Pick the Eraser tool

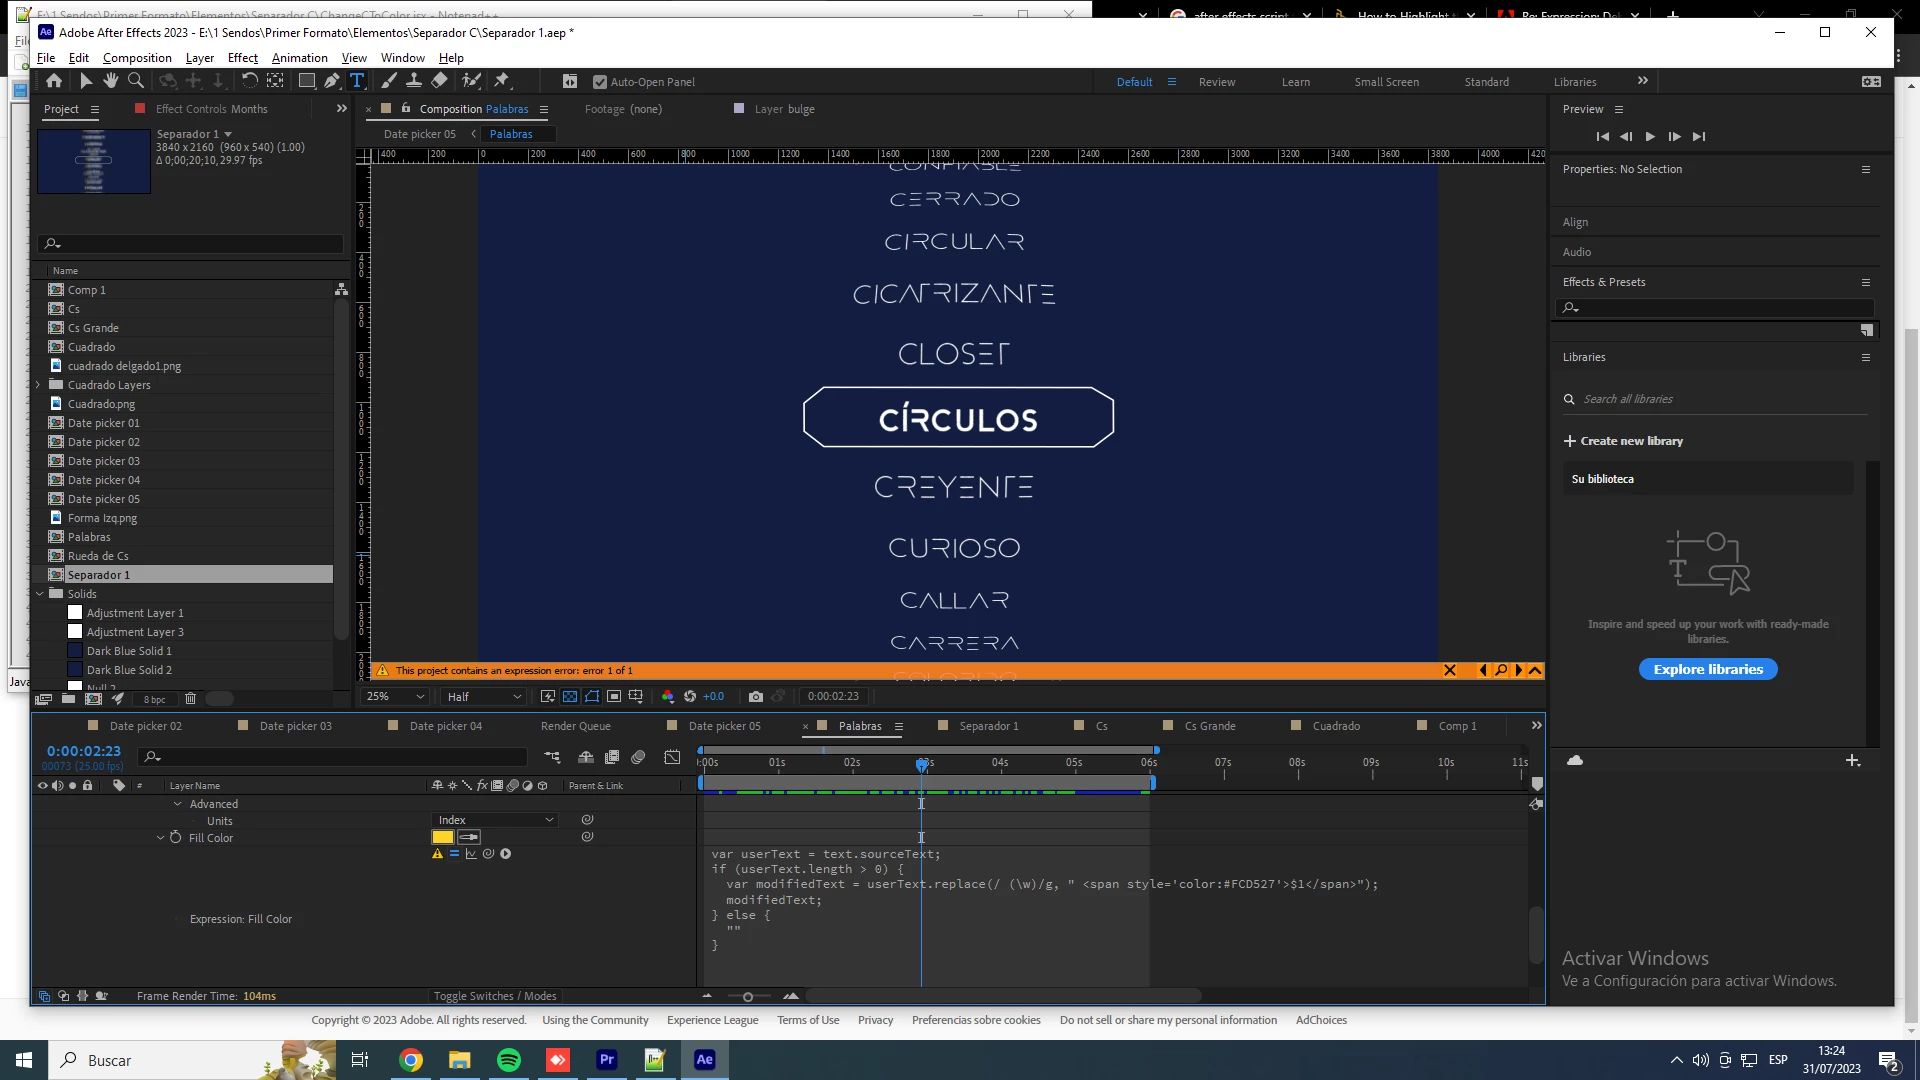pos(439,81)
